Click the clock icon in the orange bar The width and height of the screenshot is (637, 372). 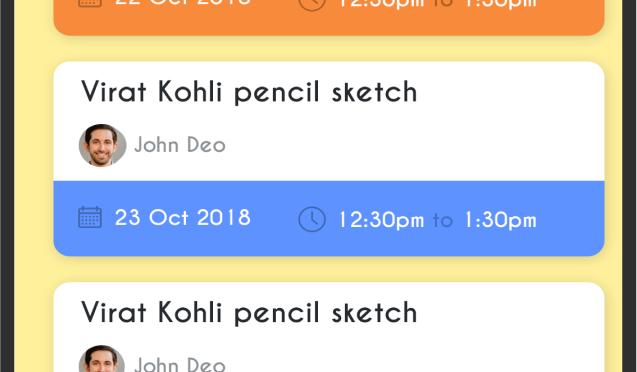coord(312,5)
